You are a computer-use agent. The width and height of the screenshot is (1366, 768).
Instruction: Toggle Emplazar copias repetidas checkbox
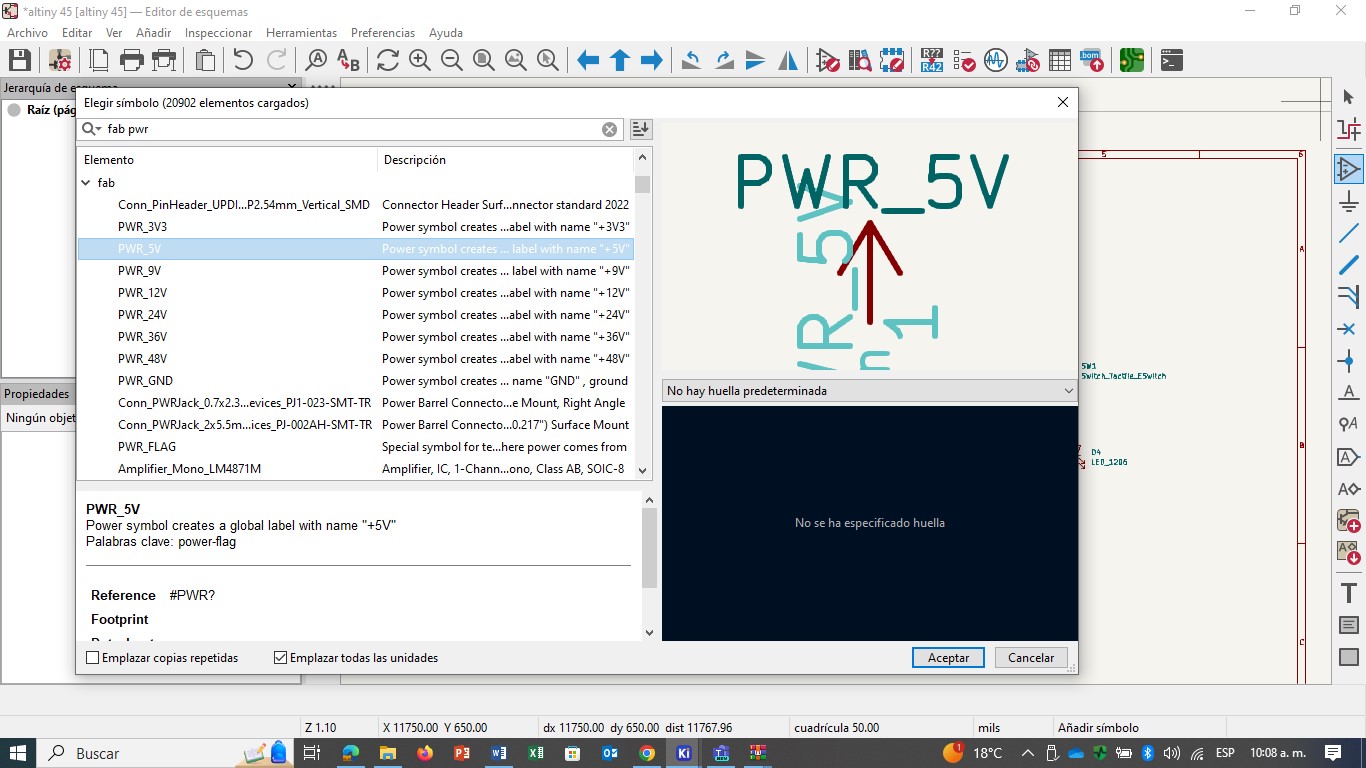[x=93, y=658]
